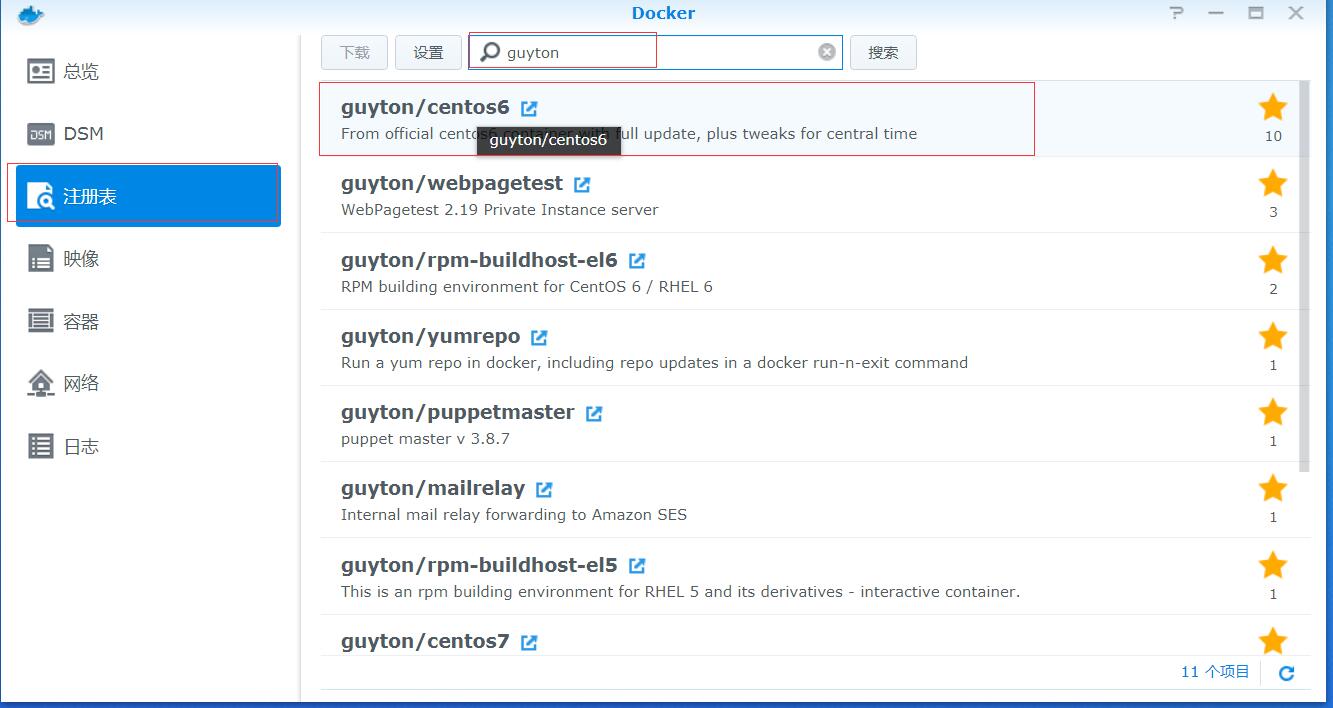Open the 容器 containers section
The image size is (1333, 708).
coord(148,321)
